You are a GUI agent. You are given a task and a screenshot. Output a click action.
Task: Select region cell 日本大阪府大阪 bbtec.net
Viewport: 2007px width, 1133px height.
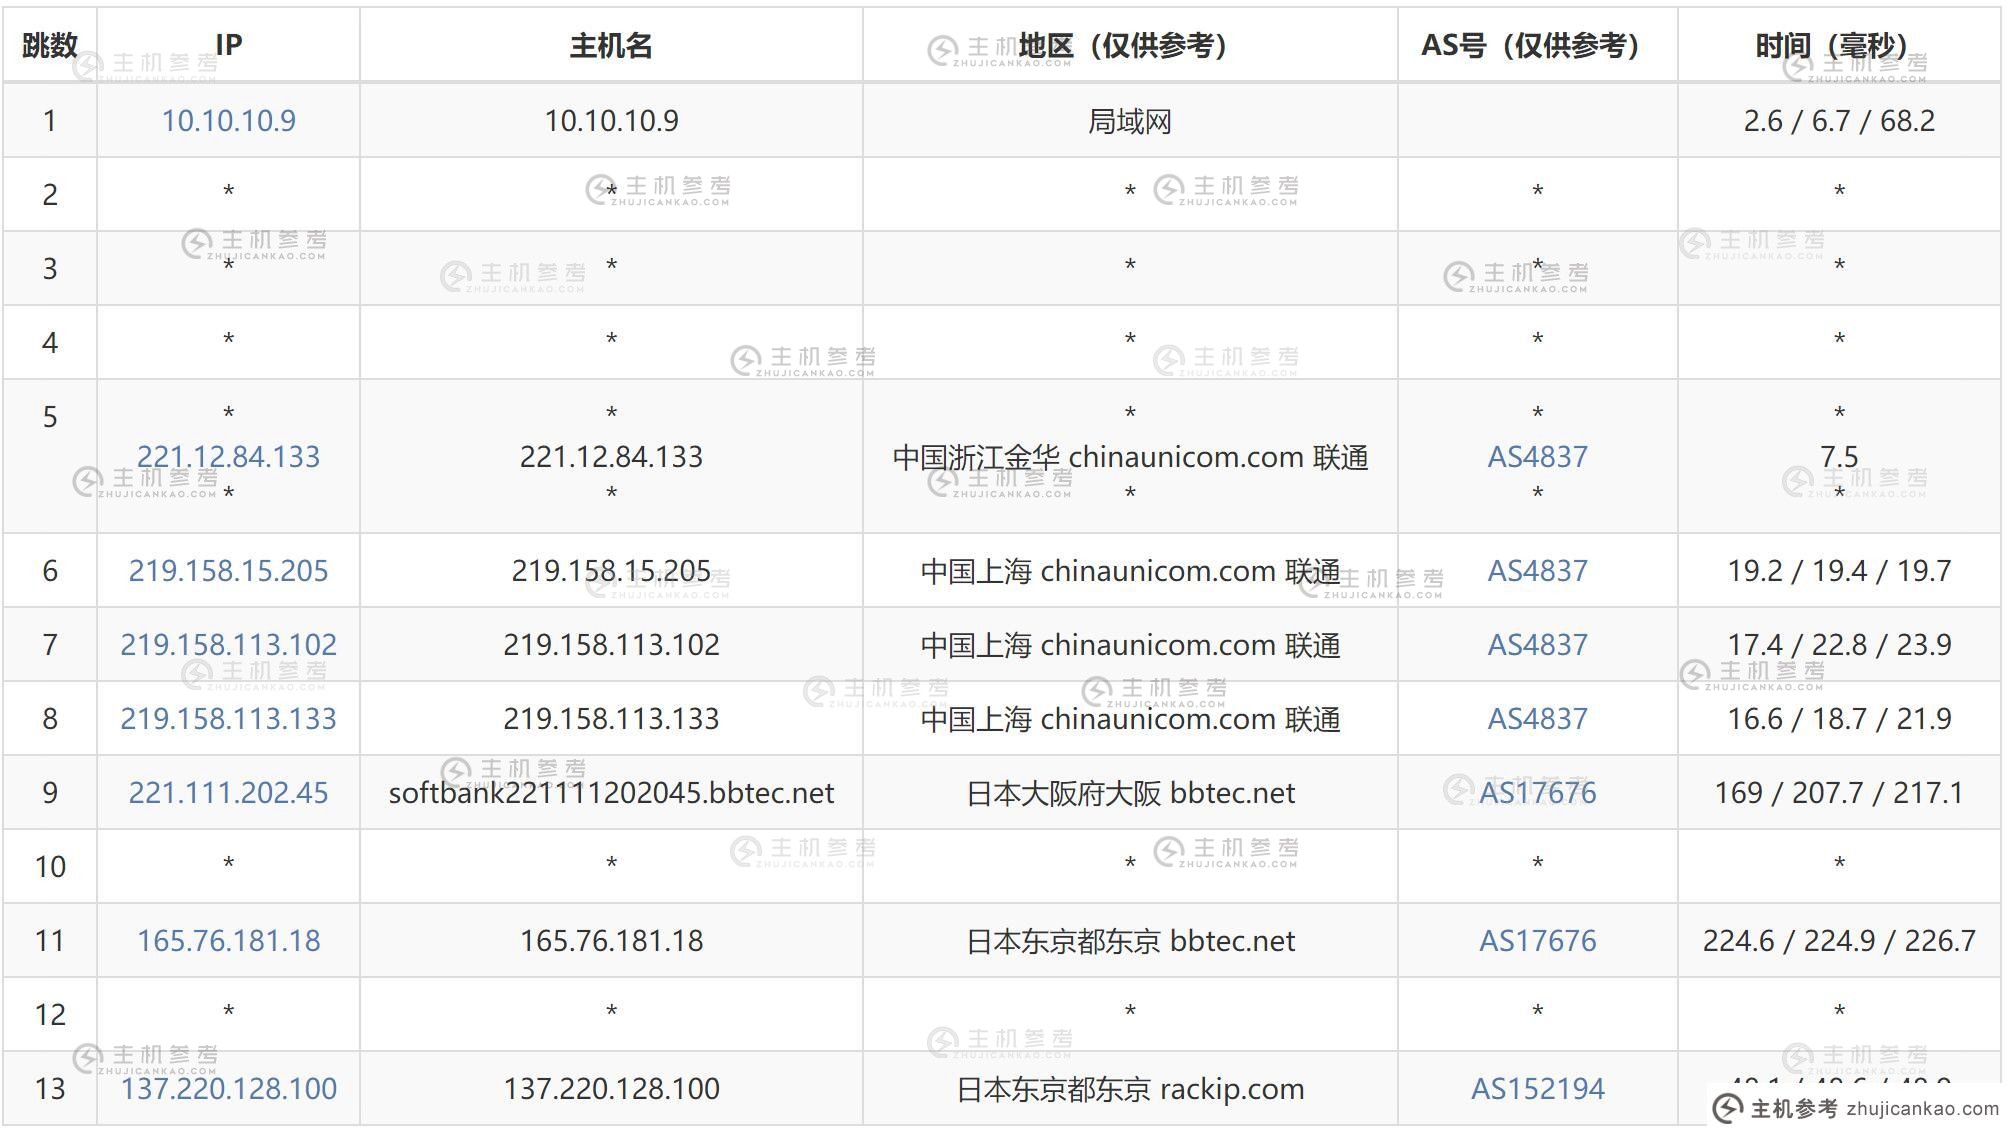[x=1130, y=793]
